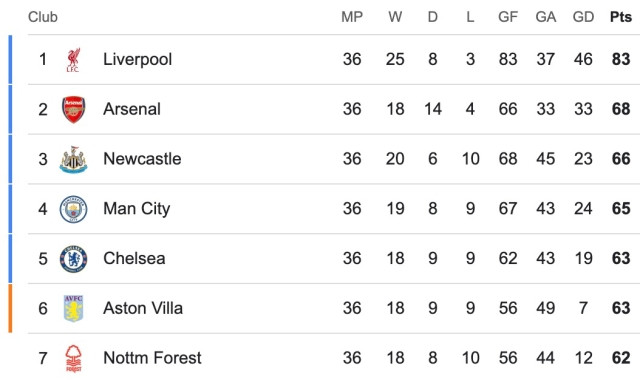Click the Arsenal club crest
Image resolution: width=640 pixels, height=380 pixels.
click(x=73, y=109)
